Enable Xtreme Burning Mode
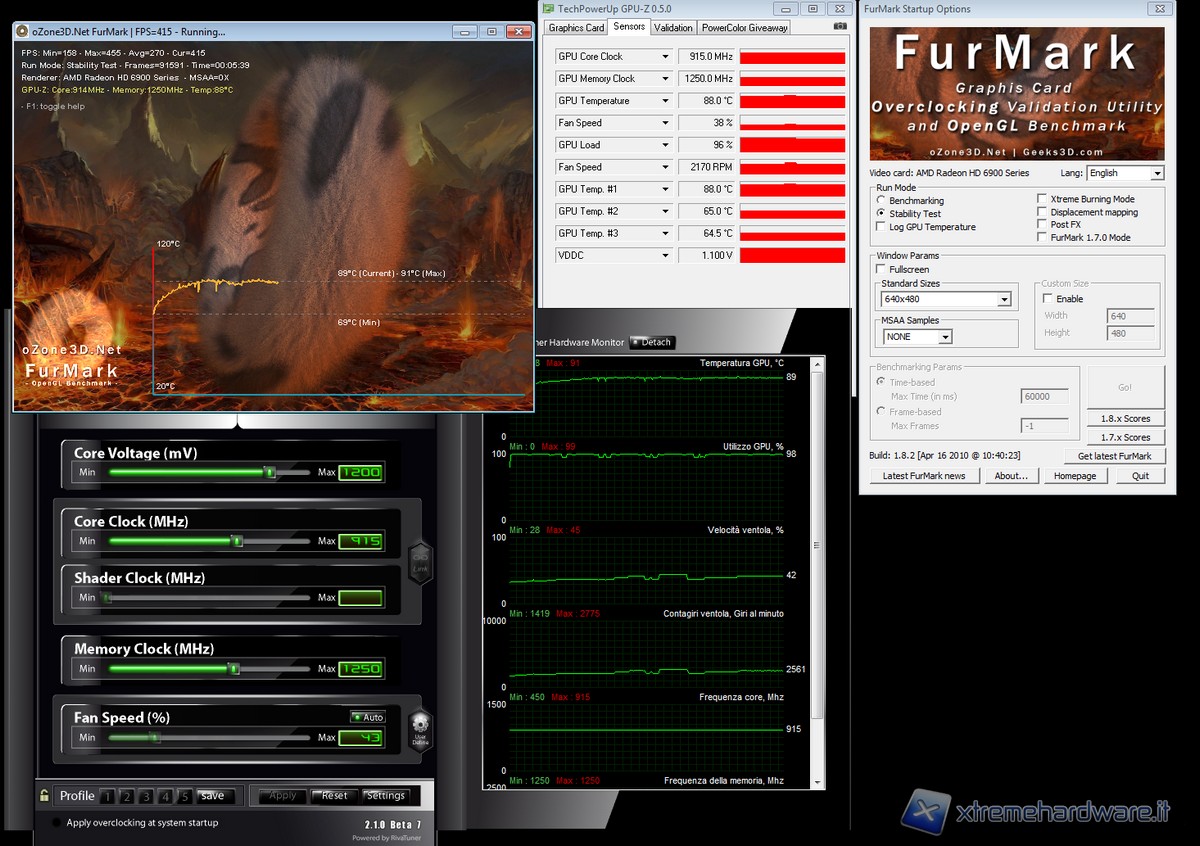 [x=1042, y=199]
